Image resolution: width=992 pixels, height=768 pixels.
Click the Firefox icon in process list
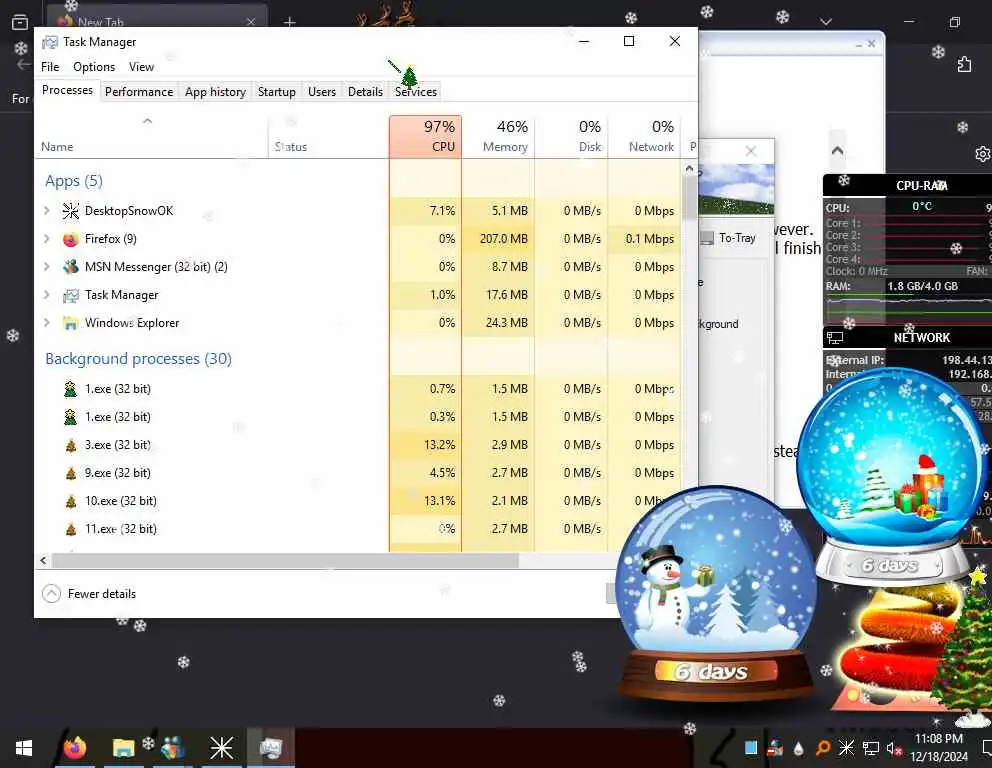[70, 238]
